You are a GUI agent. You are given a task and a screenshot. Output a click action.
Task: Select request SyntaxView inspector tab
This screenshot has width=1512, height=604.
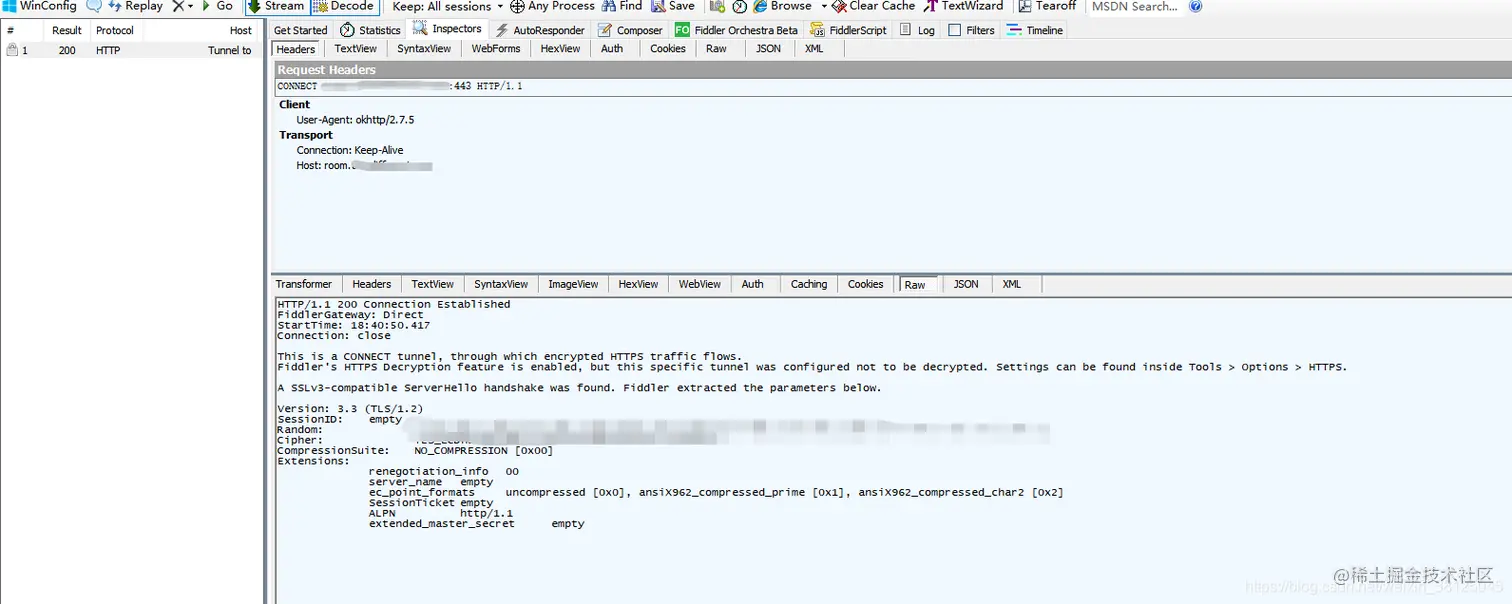tap(424, 48)
